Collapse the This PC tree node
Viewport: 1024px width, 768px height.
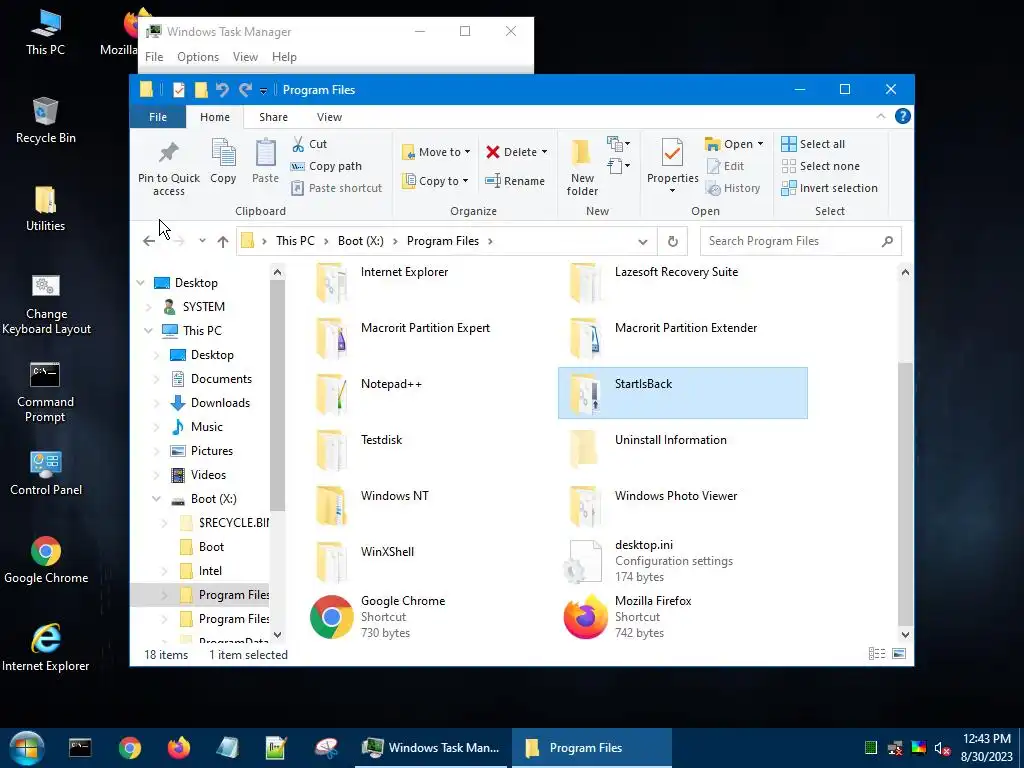point(148,330)
